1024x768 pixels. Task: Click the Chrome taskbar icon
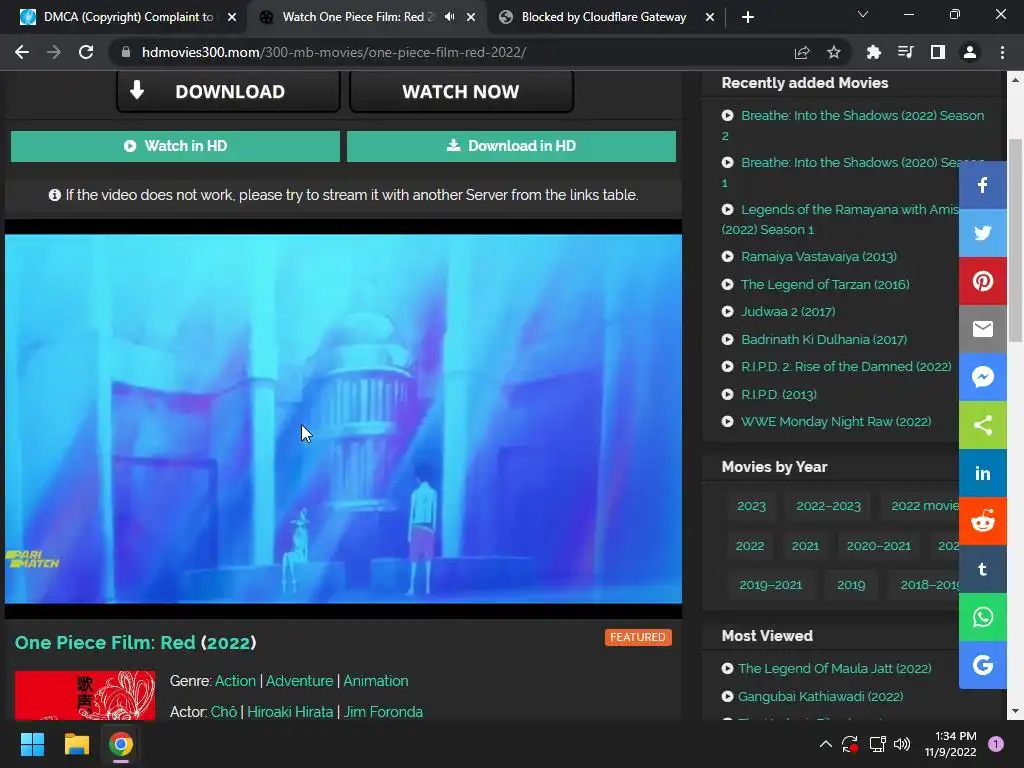coord(121,744)
